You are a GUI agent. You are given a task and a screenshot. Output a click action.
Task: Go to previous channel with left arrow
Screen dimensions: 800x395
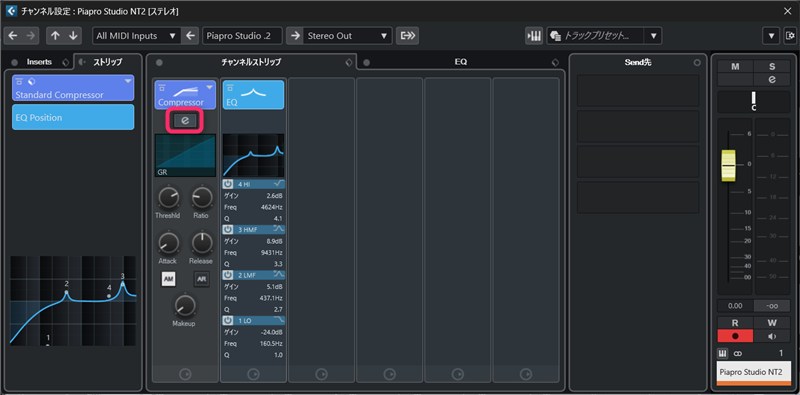pyautogui.click(x=13, y=36)
